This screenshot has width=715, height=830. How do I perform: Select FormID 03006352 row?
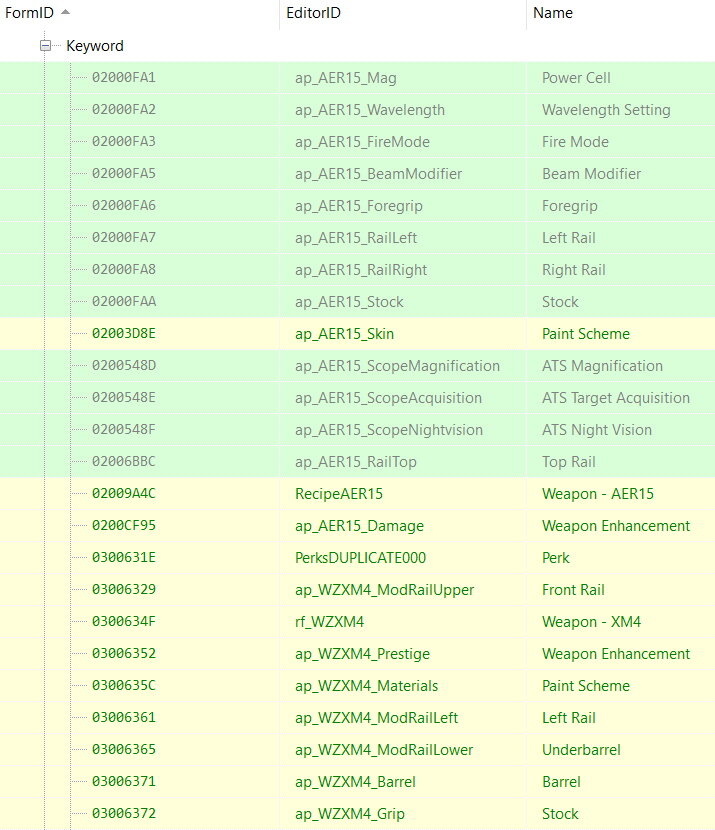click(x=357, y=653)
